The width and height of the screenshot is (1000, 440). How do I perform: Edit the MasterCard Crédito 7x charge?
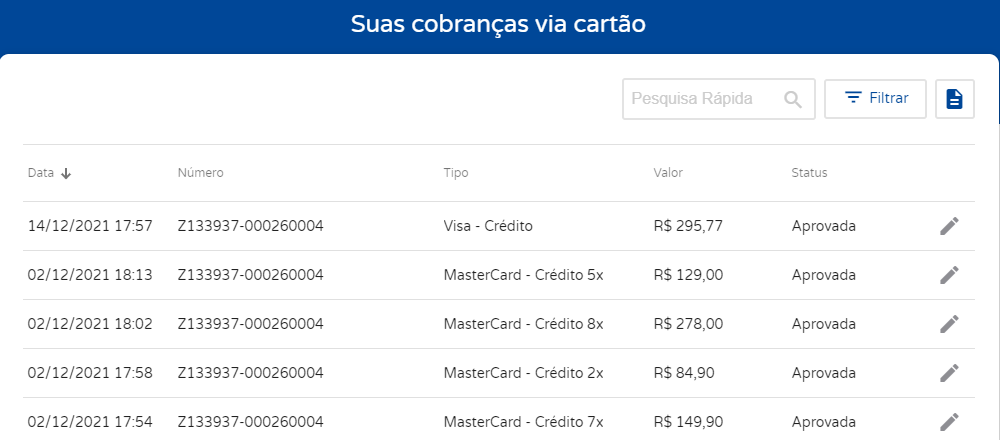pyautogui.click(x=949, y=422)
